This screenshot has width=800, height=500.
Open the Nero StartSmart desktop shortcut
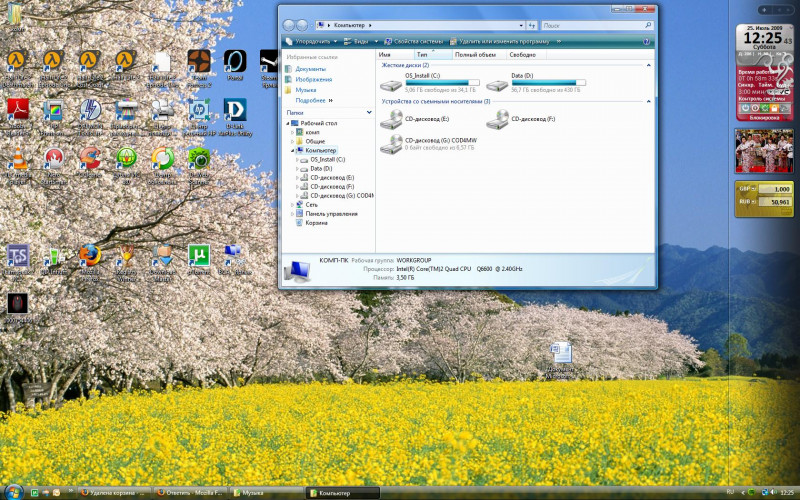click(x=54, y=158)
